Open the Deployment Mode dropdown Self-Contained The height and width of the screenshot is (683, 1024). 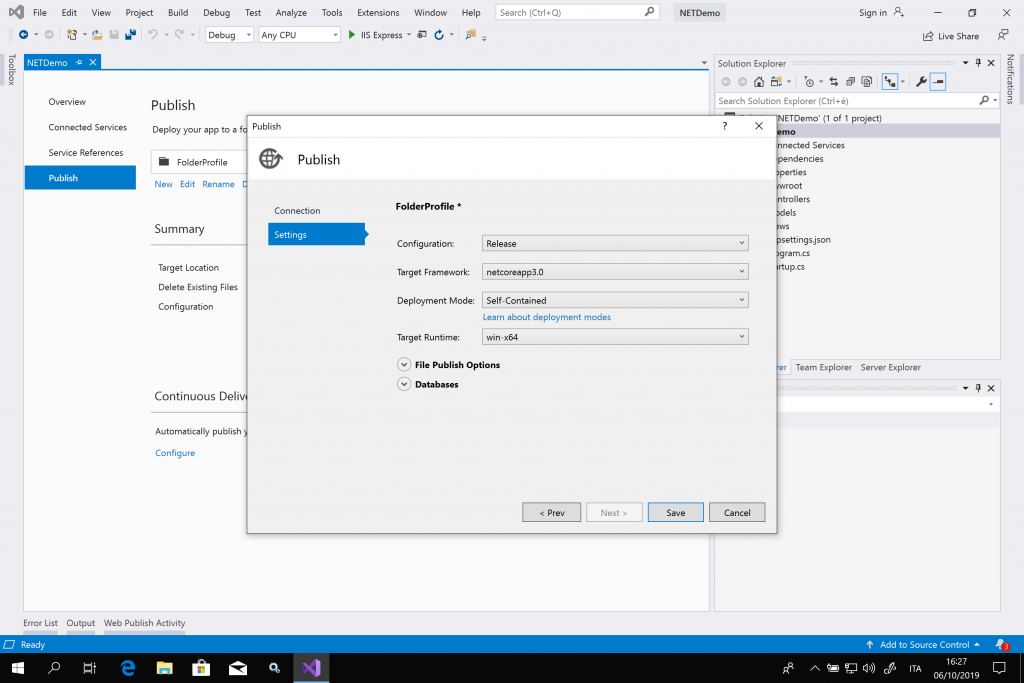[x=615, y=300]
